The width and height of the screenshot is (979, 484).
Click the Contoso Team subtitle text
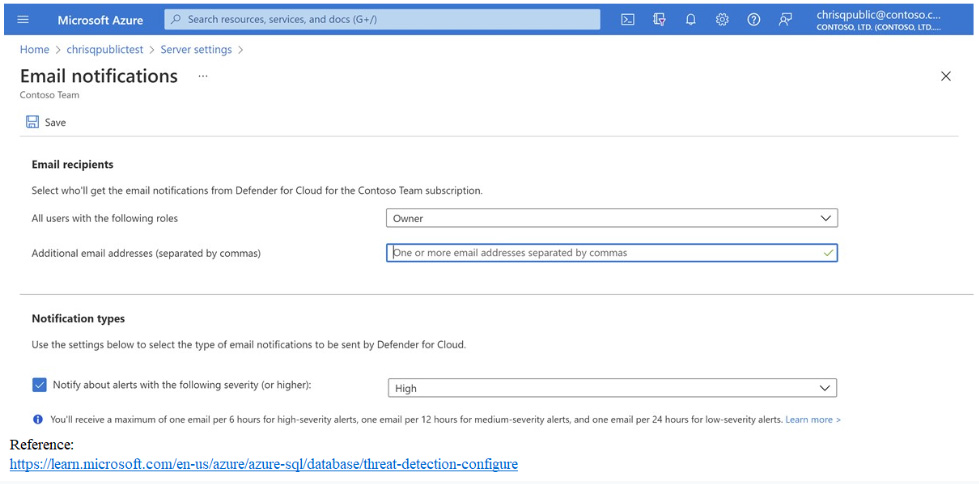49,96
